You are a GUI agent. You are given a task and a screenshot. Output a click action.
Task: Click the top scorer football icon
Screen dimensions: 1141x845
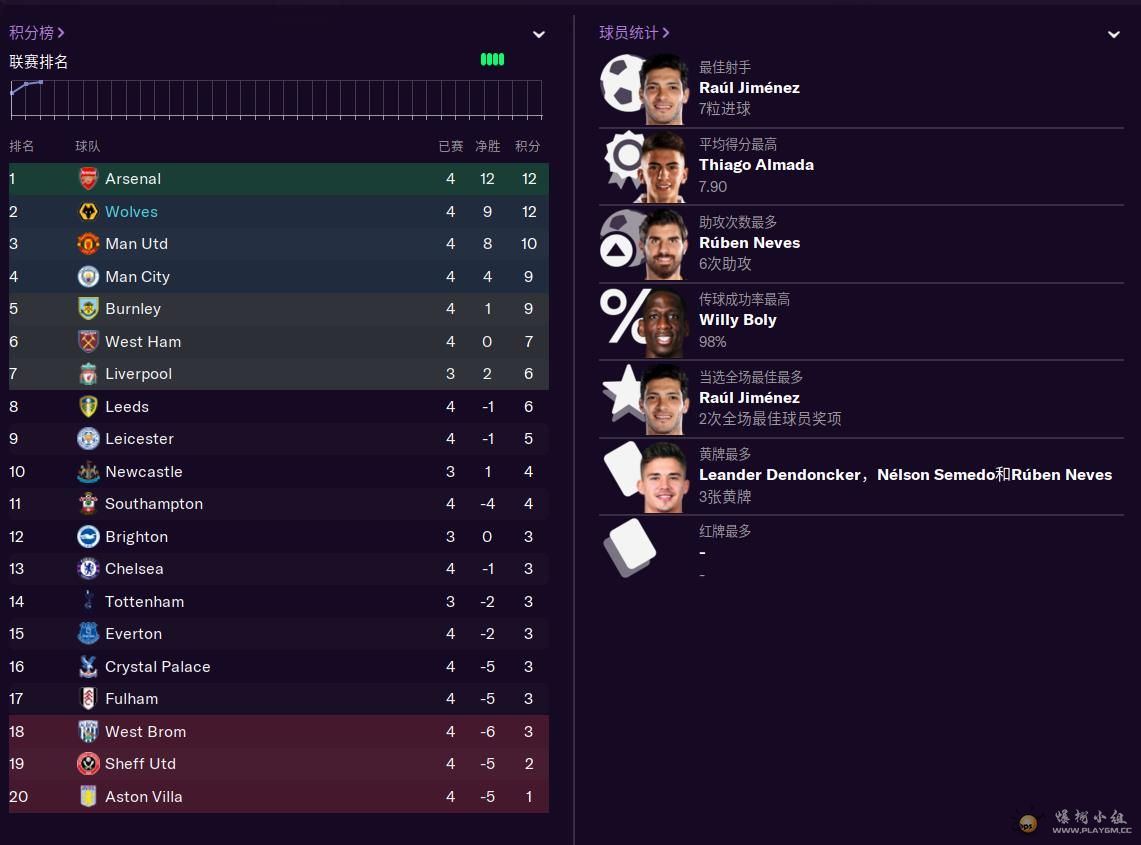(622, 84)
